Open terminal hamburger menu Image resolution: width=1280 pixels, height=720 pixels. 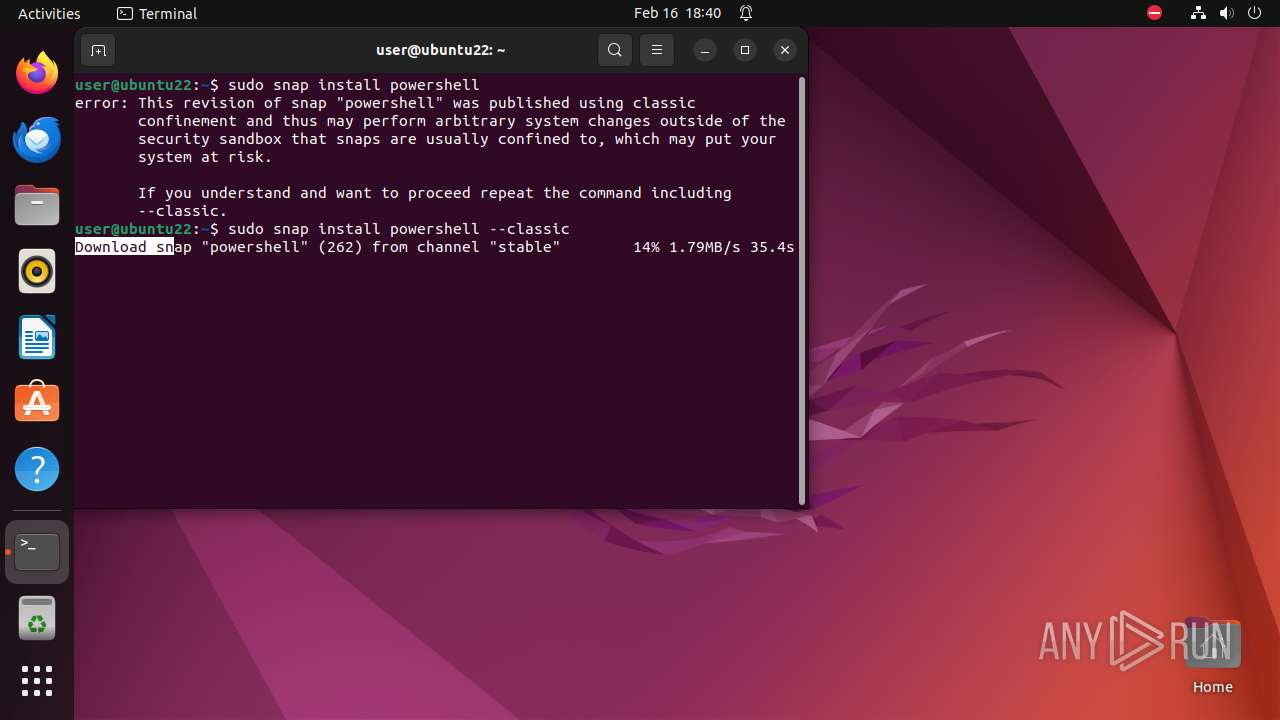[657, 50]
